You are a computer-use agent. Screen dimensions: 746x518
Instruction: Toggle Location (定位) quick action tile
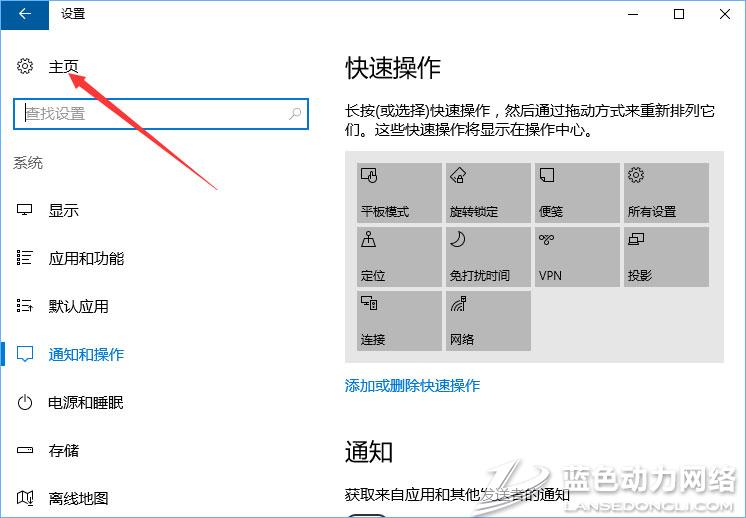click(x=399, y=257)
